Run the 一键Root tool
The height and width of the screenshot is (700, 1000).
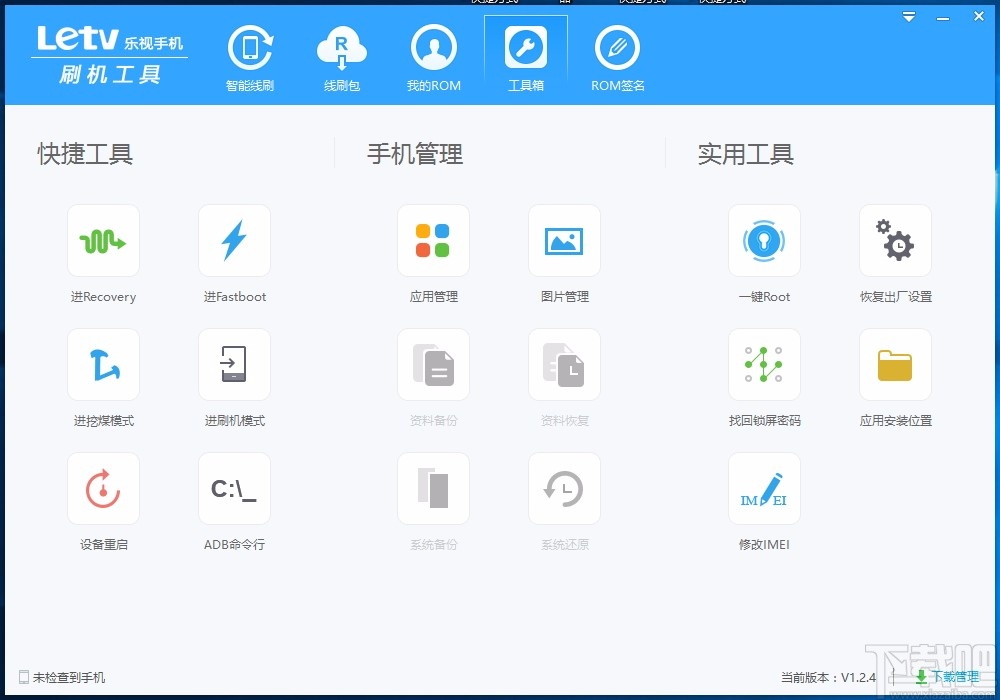tap(764, 240)
